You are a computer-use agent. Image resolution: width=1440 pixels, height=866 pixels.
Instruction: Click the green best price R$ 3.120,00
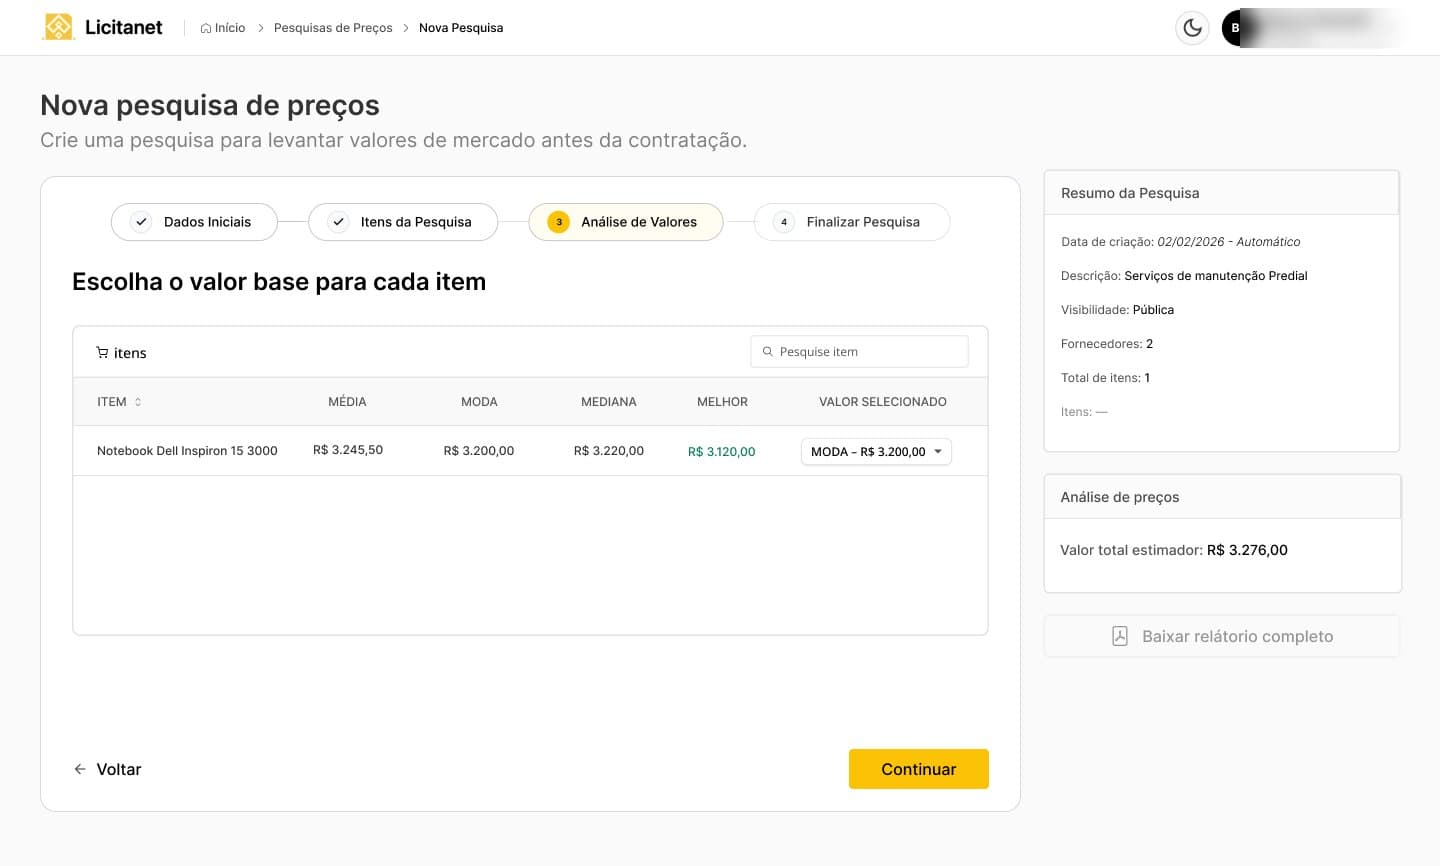click(722, 452)
